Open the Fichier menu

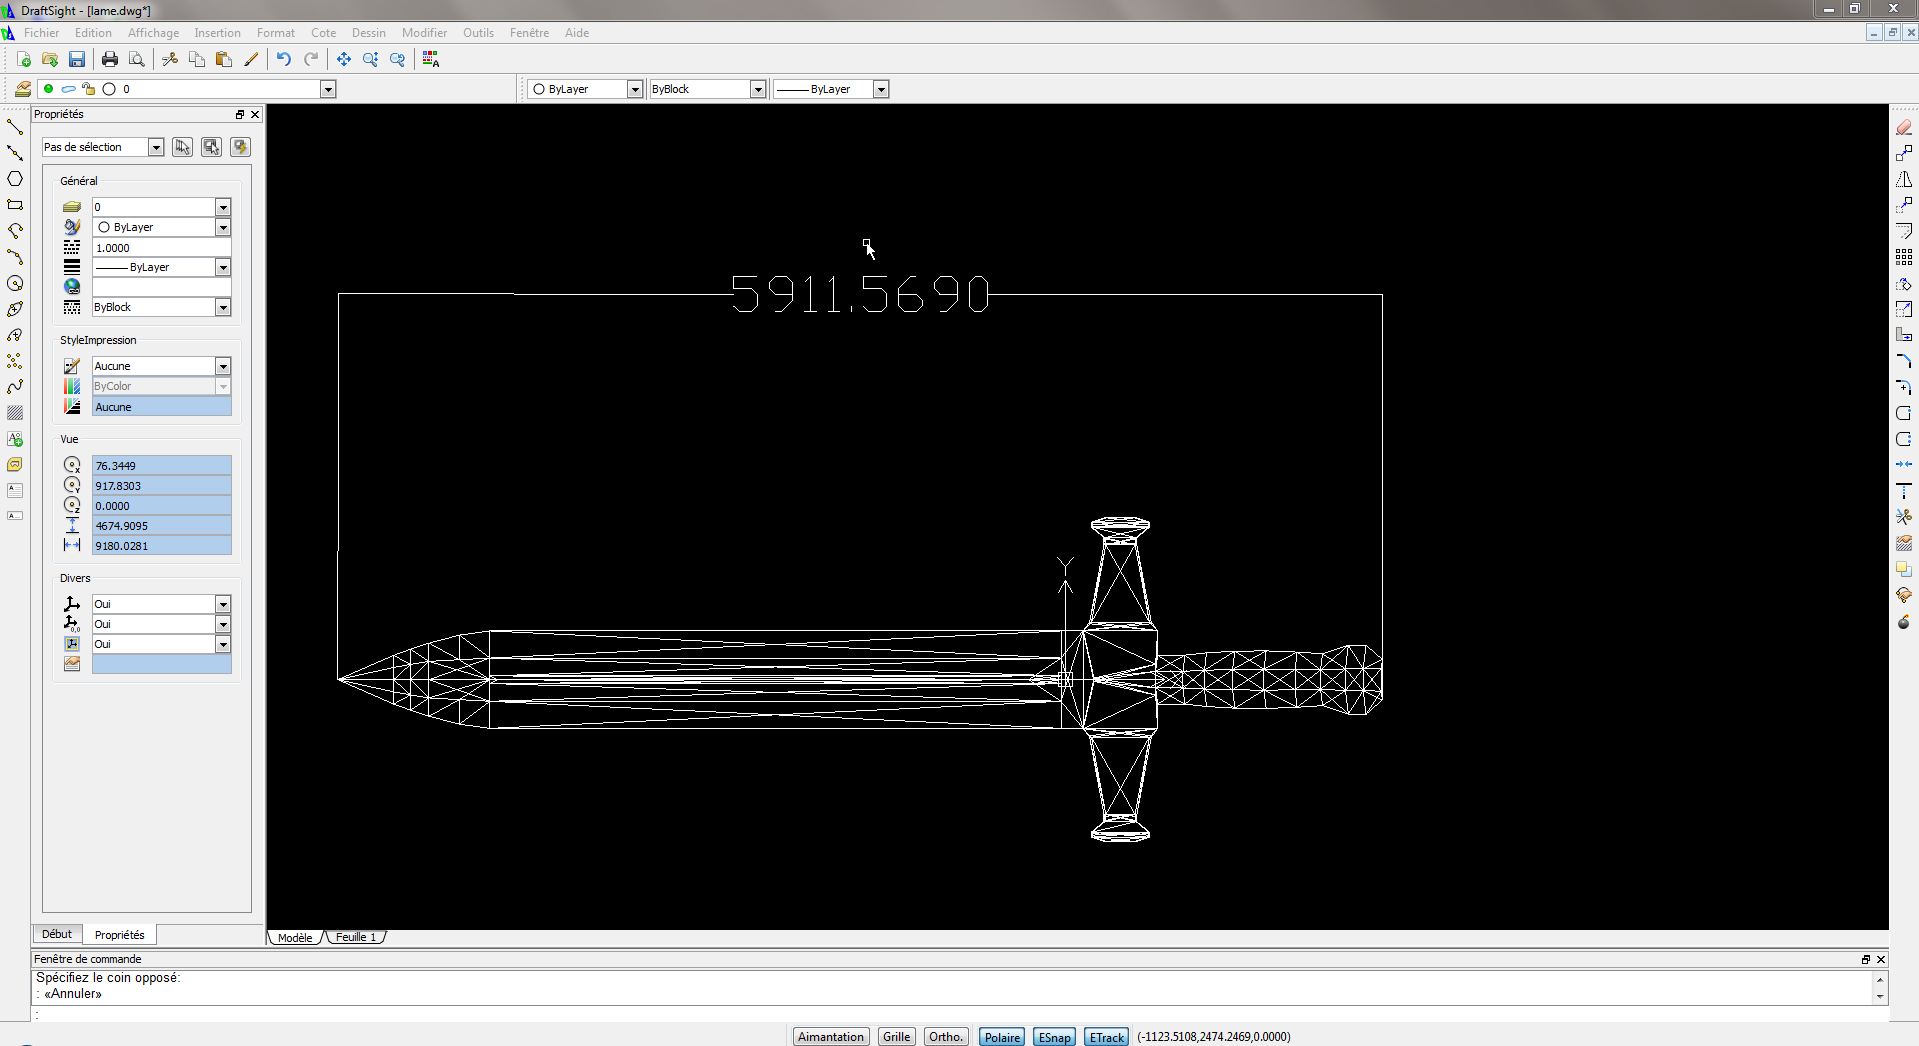42,33
